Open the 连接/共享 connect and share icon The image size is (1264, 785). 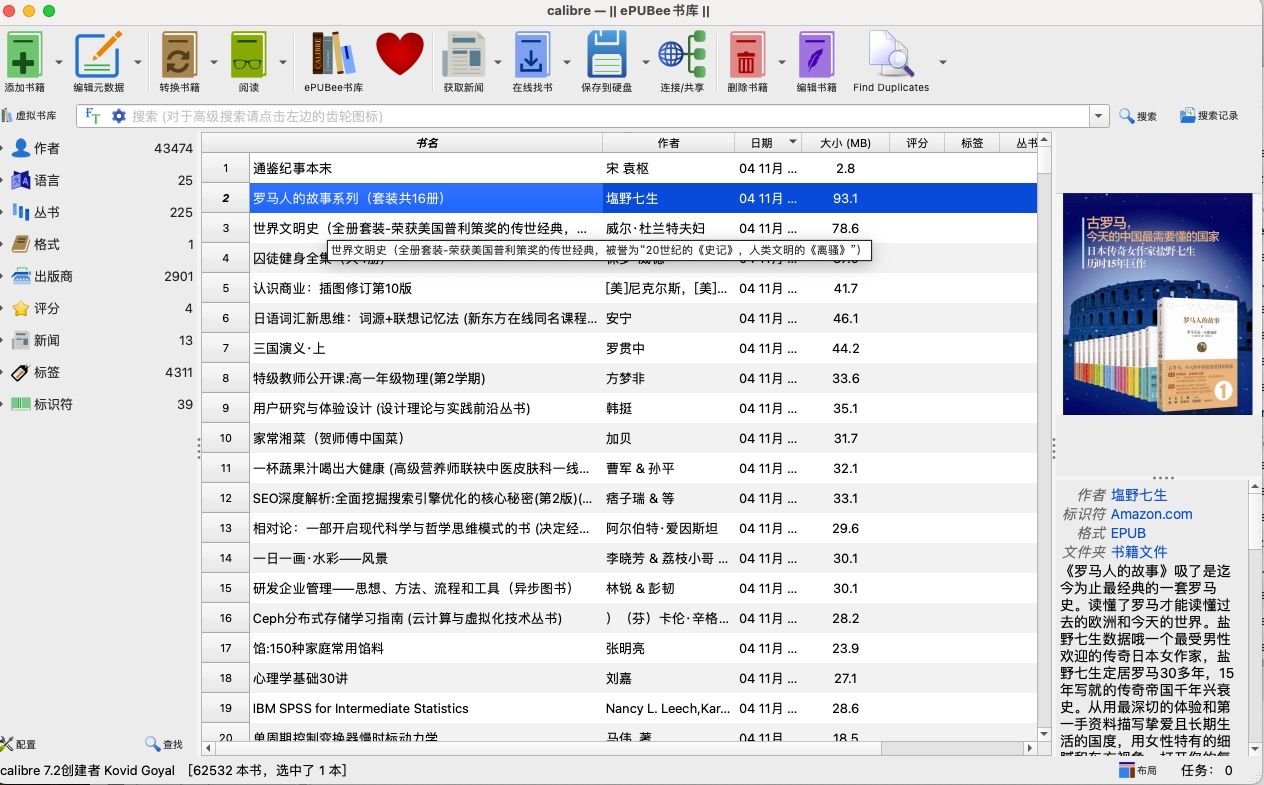[682, 54]
